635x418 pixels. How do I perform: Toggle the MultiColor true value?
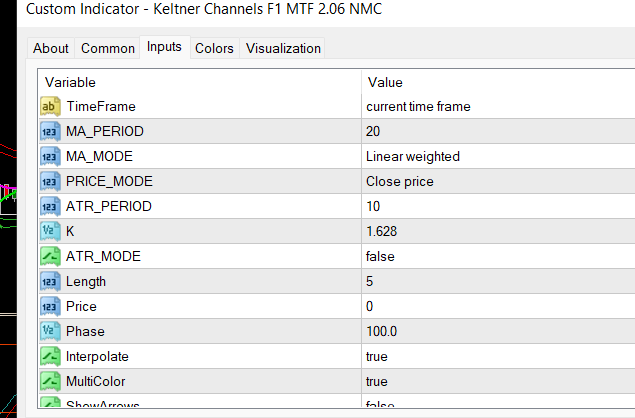(377, 381)
